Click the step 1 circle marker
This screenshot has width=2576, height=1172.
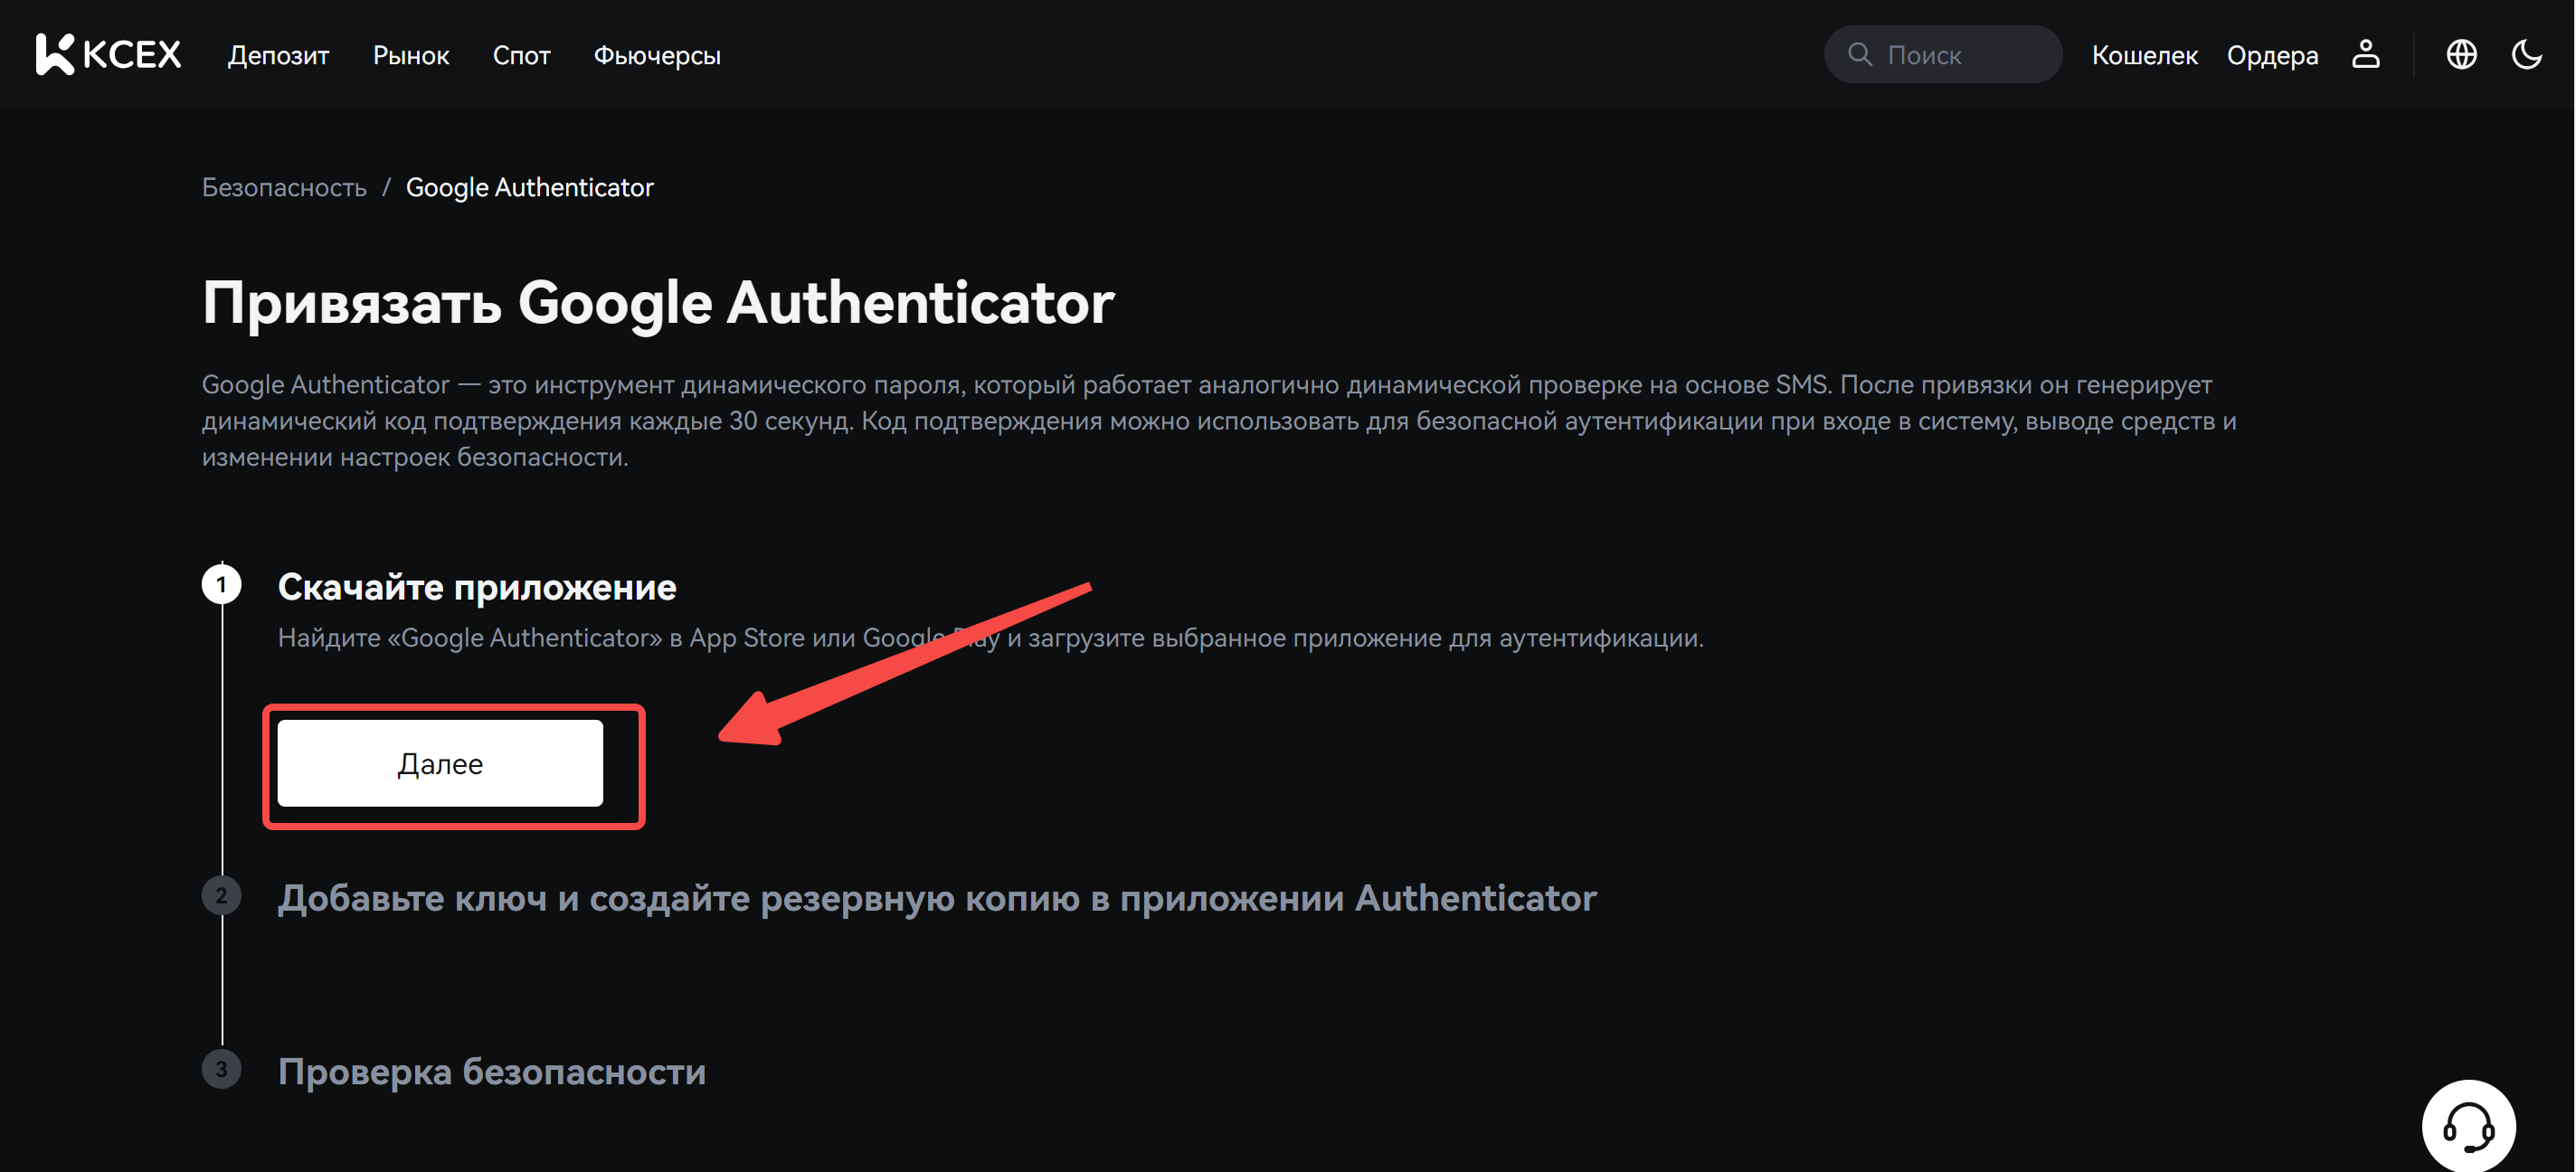click(221, 584)
